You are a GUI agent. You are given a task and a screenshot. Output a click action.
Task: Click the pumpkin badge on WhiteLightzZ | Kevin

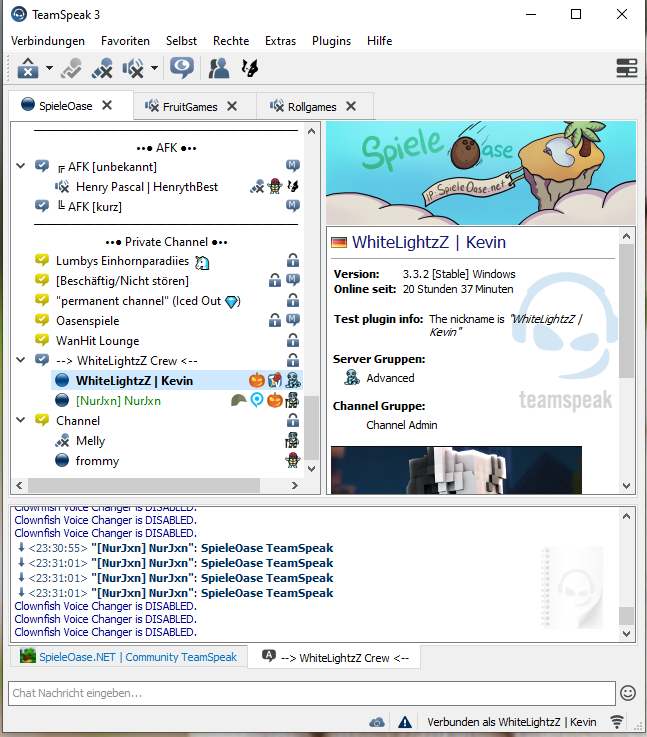[x=257, y=380]
